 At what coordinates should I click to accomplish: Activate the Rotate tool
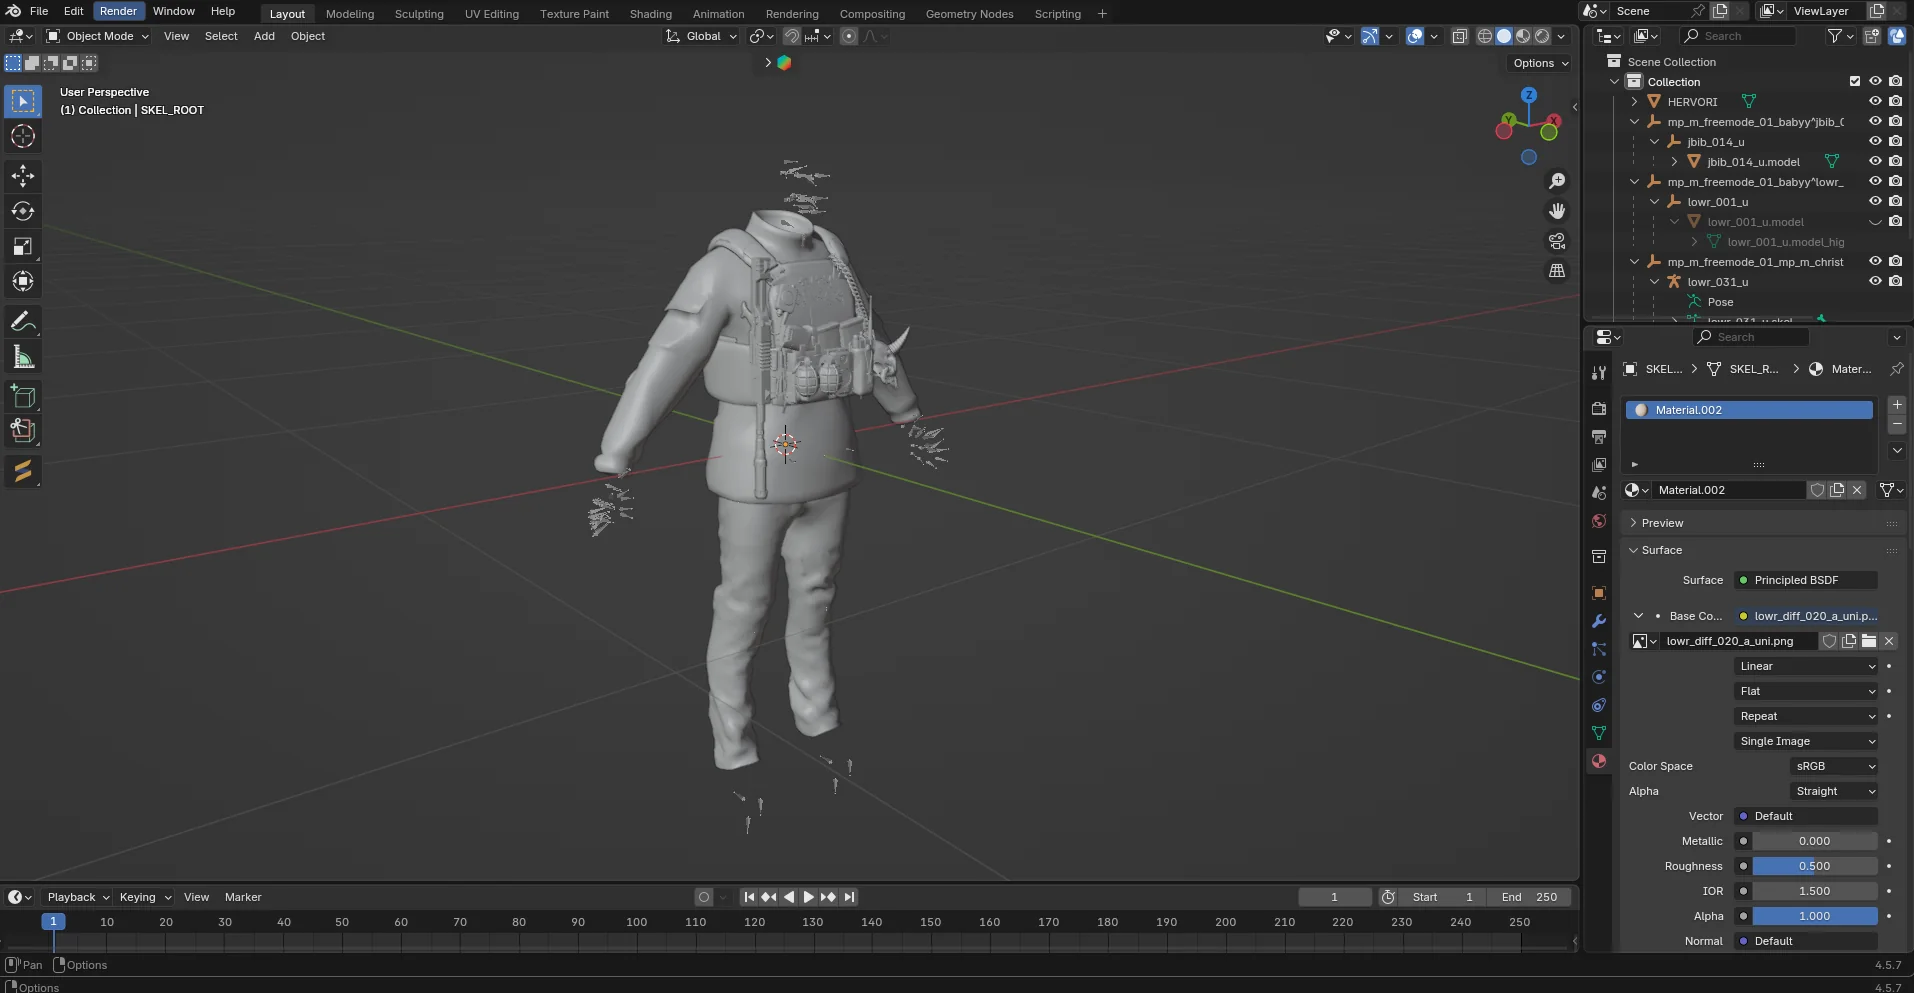click(x=23, y=211)
